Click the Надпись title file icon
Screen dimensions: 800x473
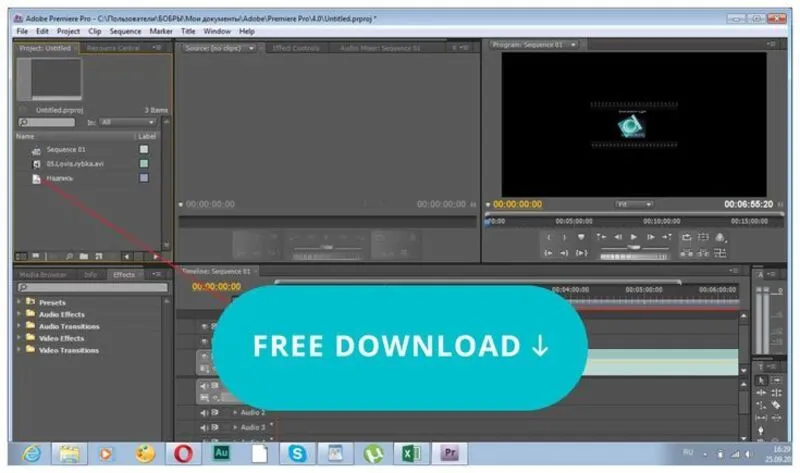36,179
